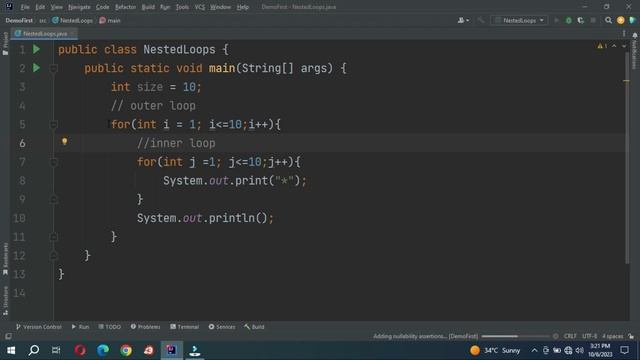Open the Problems tool window

click(145, 327)
